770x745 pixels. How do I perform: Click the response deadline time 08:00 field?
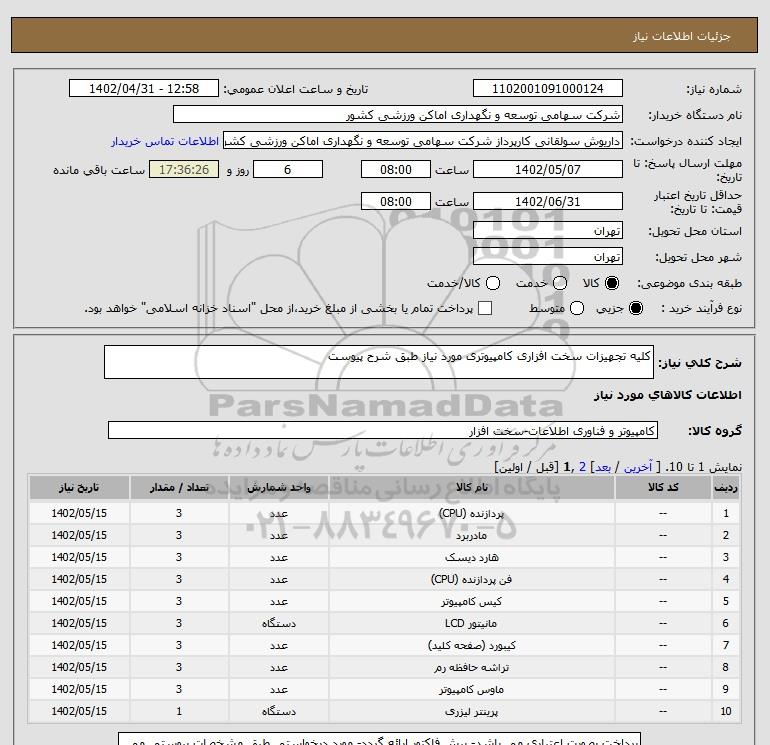coord(396,169)
